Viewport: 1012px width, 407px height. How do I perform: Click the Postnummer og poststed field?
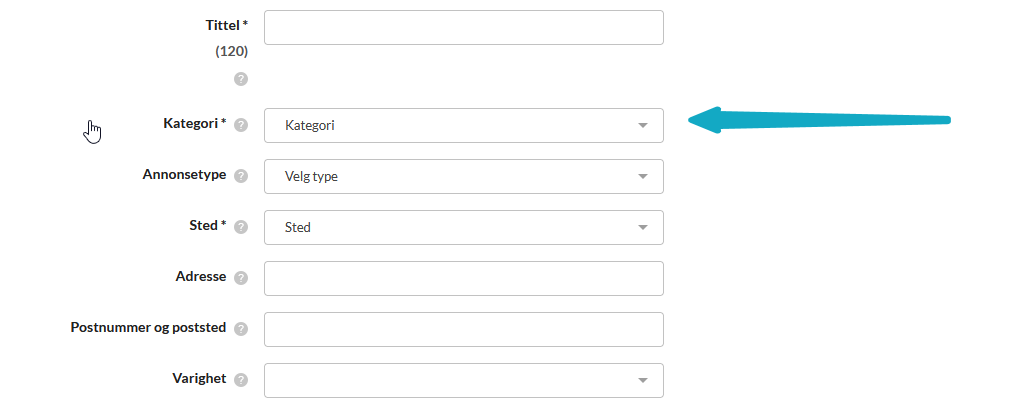point(463,329)
